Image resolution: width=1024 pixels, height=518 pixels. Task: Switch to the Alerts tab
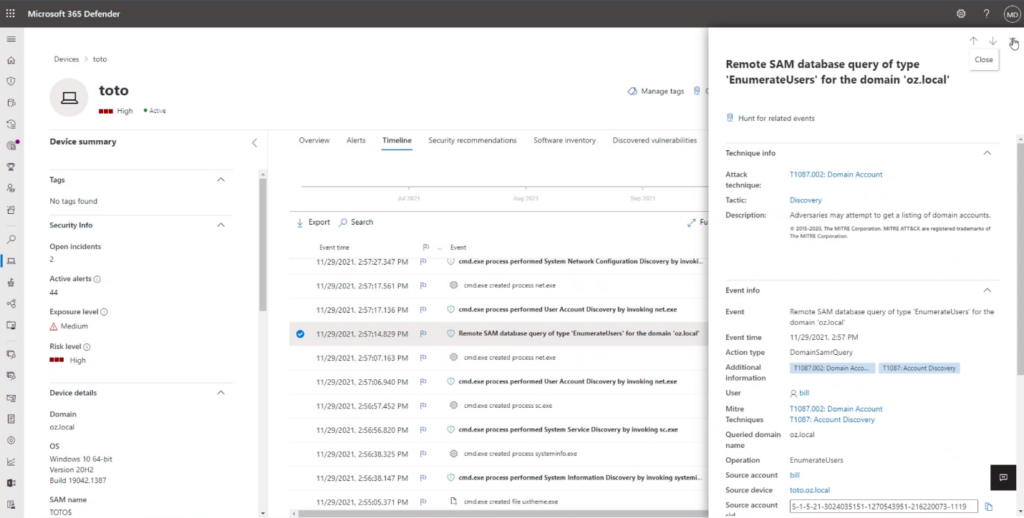[x=356, y=140]
